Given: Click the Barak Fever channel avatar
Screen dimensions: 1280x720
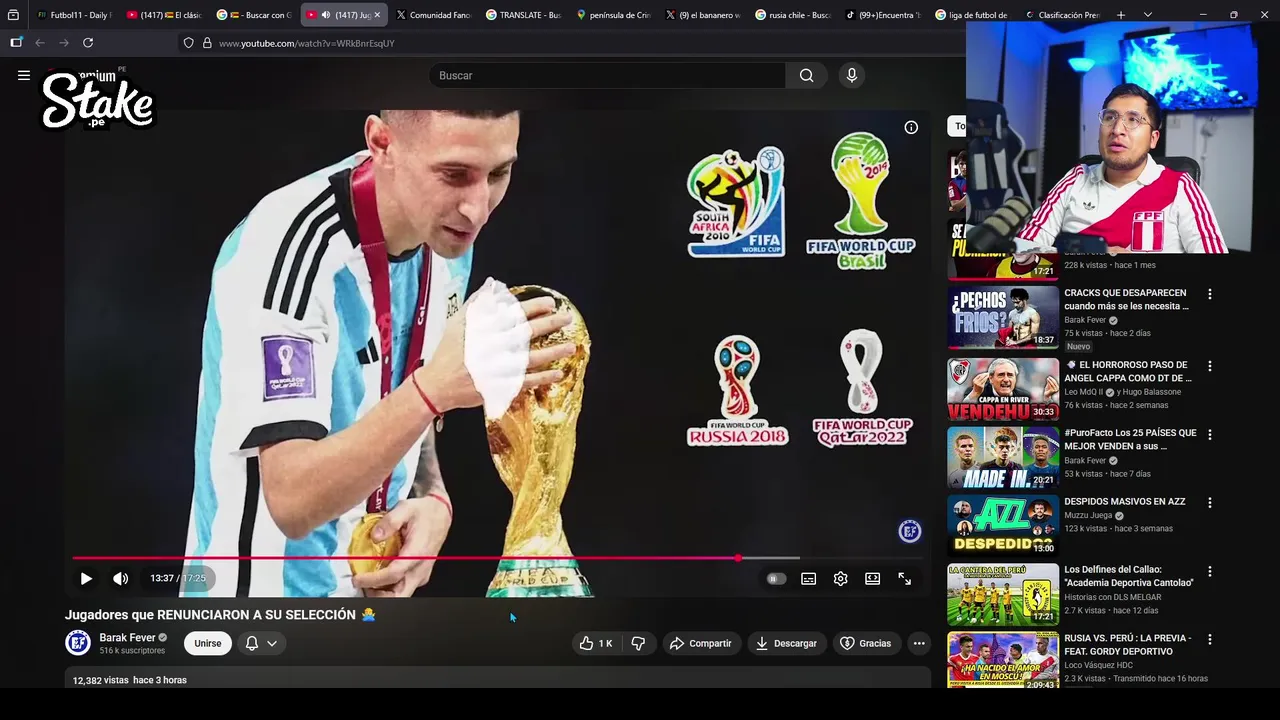Looking at the screenshot, I should coord(78,643).
